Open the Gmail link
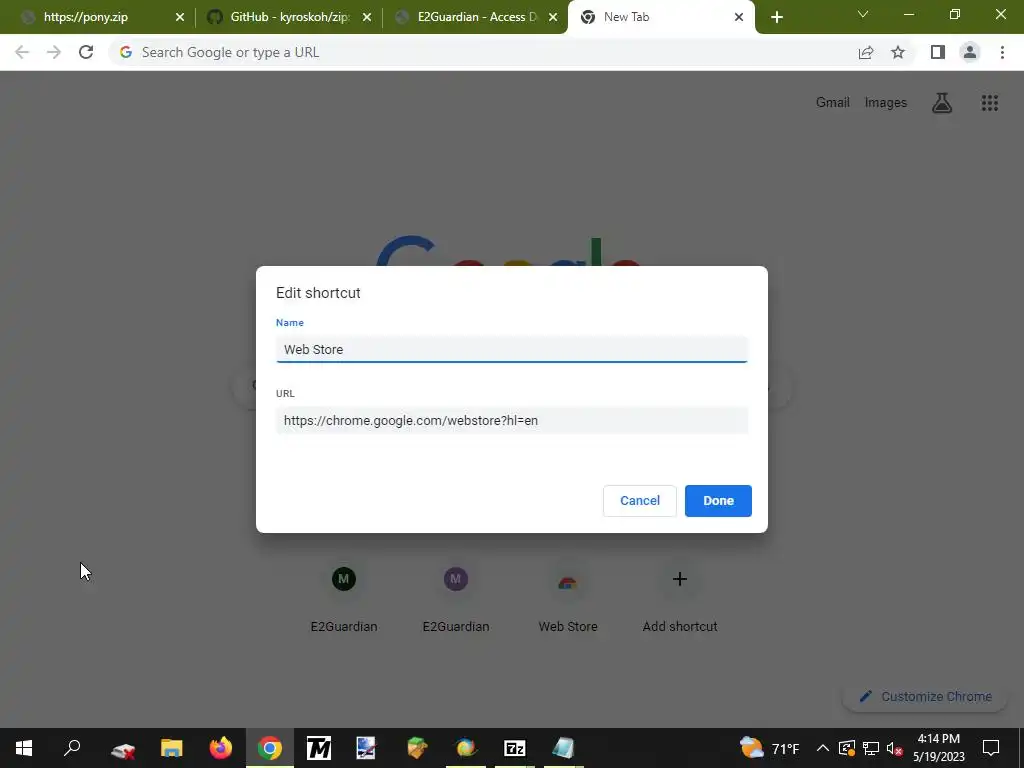 [x=833, y=103]
